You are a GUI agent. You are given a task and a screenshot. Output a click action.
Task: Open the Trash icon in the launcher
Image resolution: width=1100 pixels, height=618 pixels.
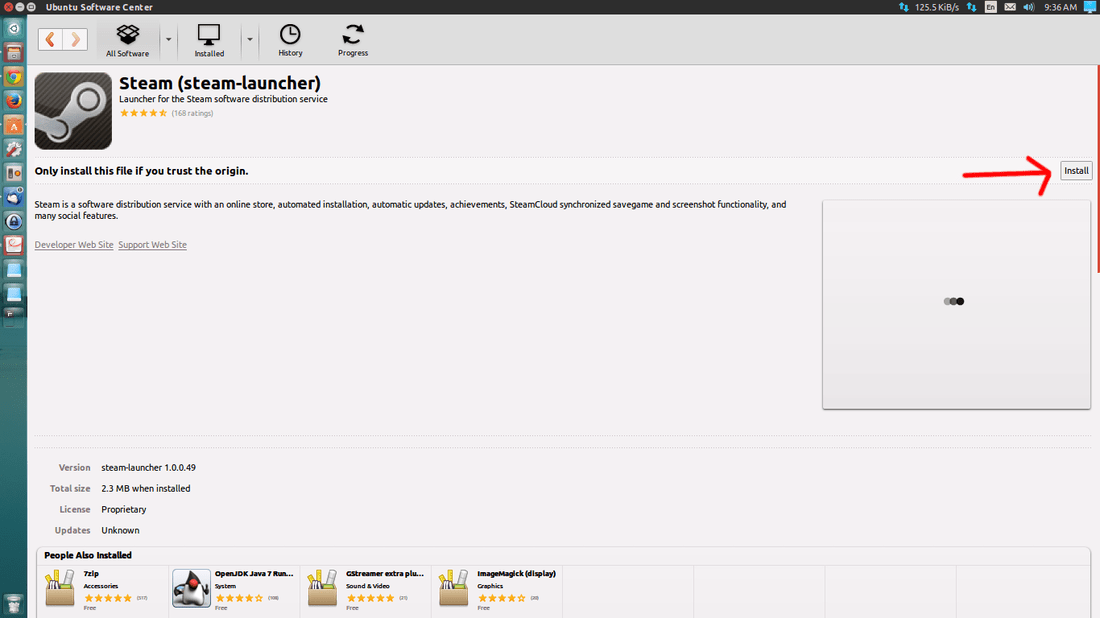click(13, 604)
